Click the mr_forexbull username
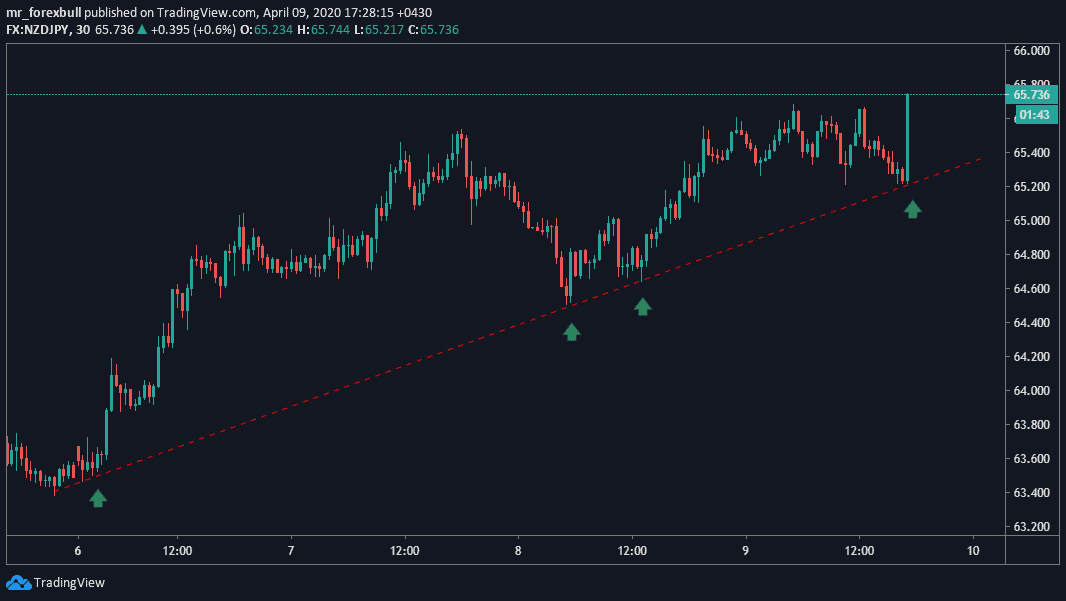The image size is (1066, 601). point(44,12)
